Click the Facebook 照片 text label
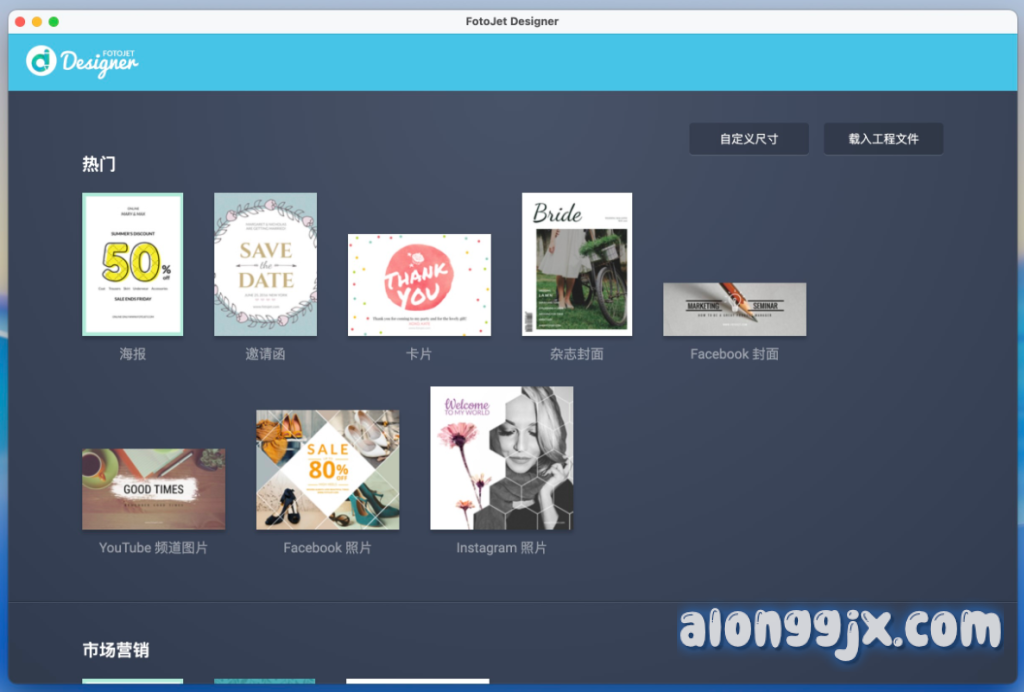 (327, 548)
